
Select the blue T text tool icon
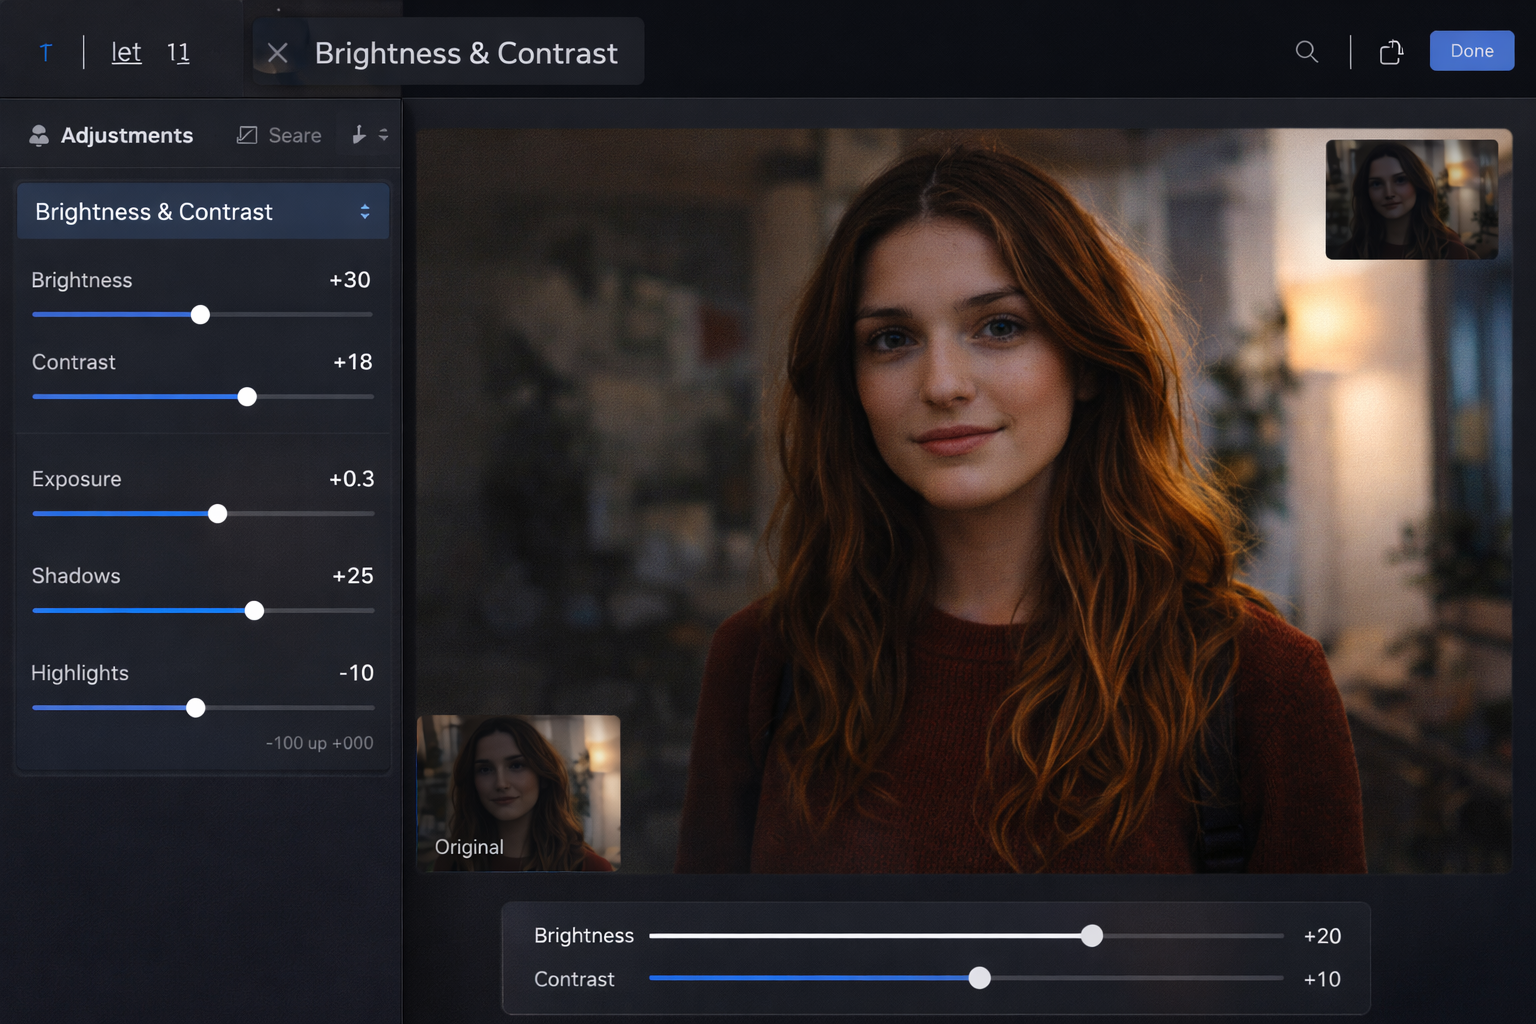[46, 53]
